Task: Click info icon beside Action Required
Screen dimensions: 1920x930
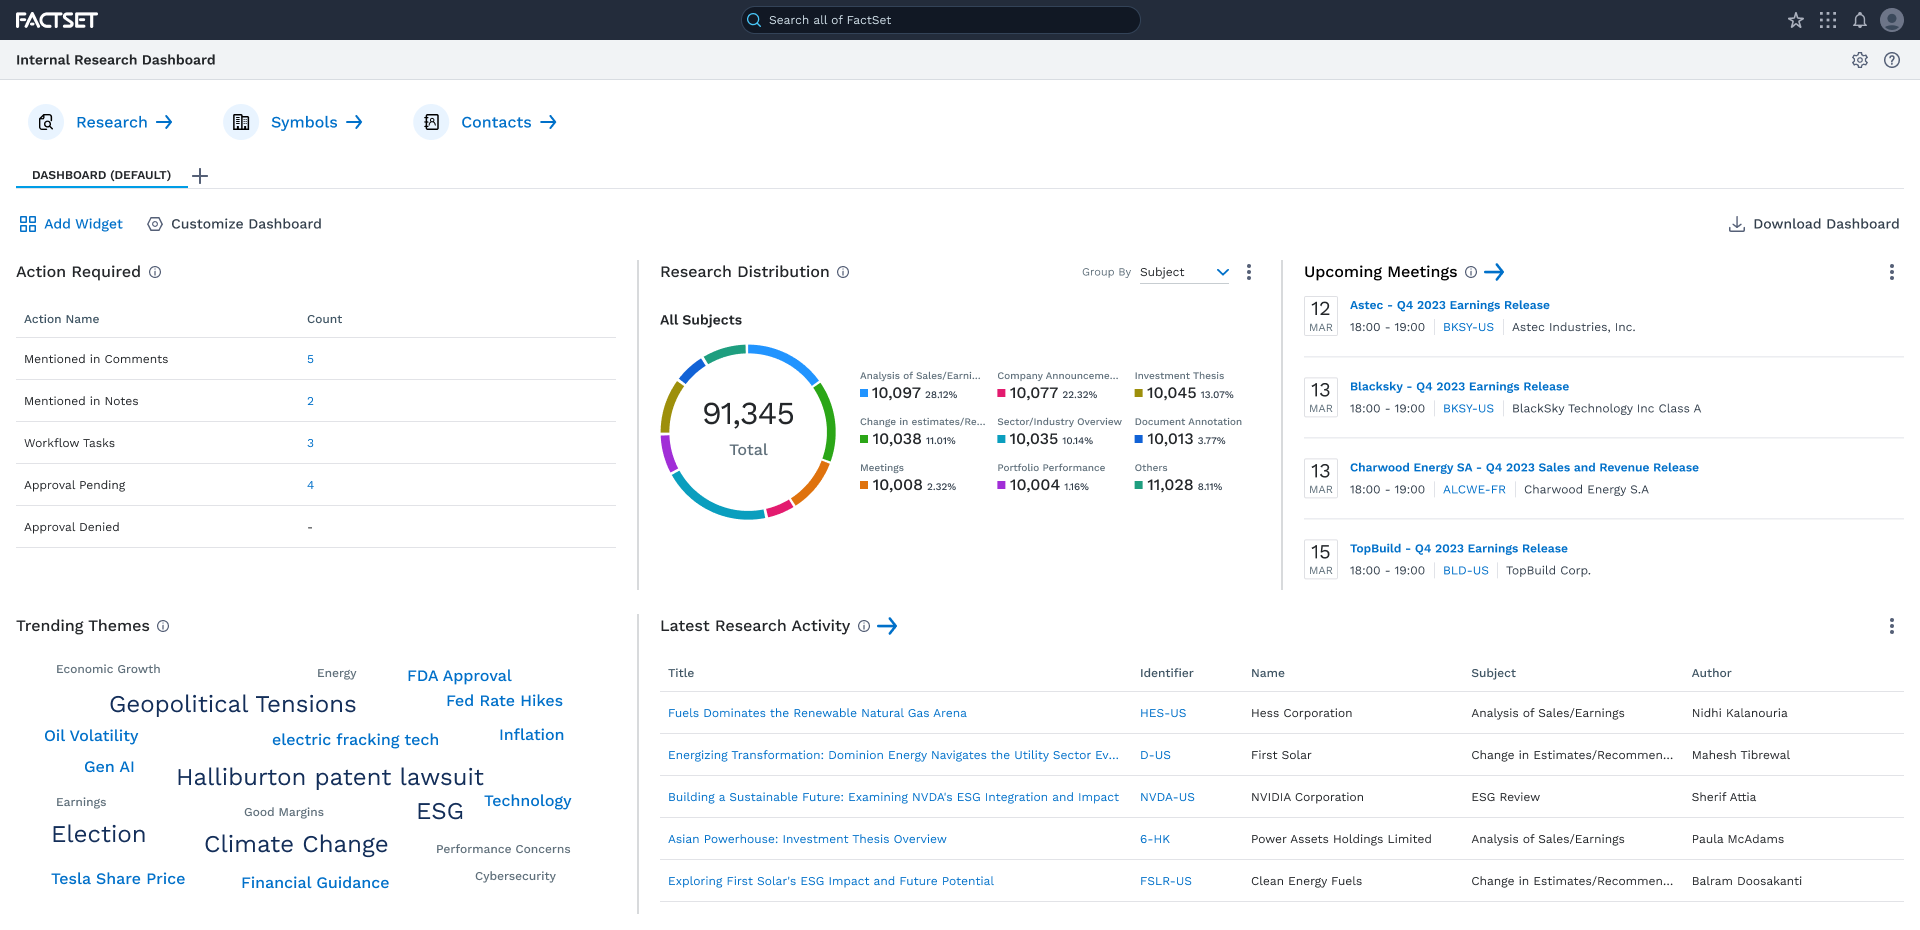Action: (155, 272)
